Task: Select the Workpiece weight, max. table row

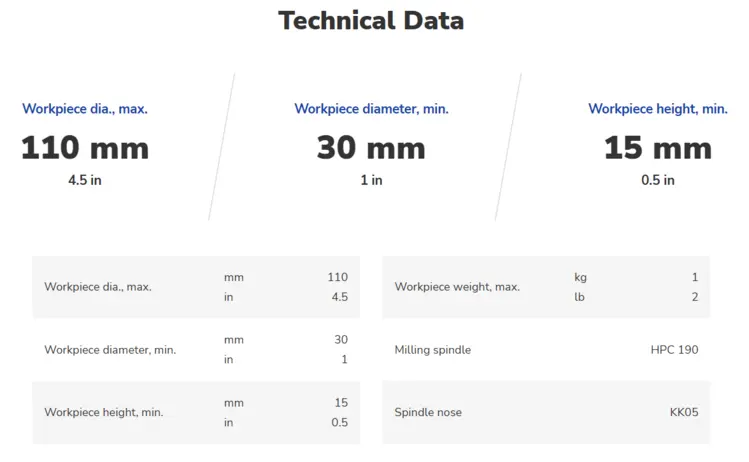Action: (546, 287)
